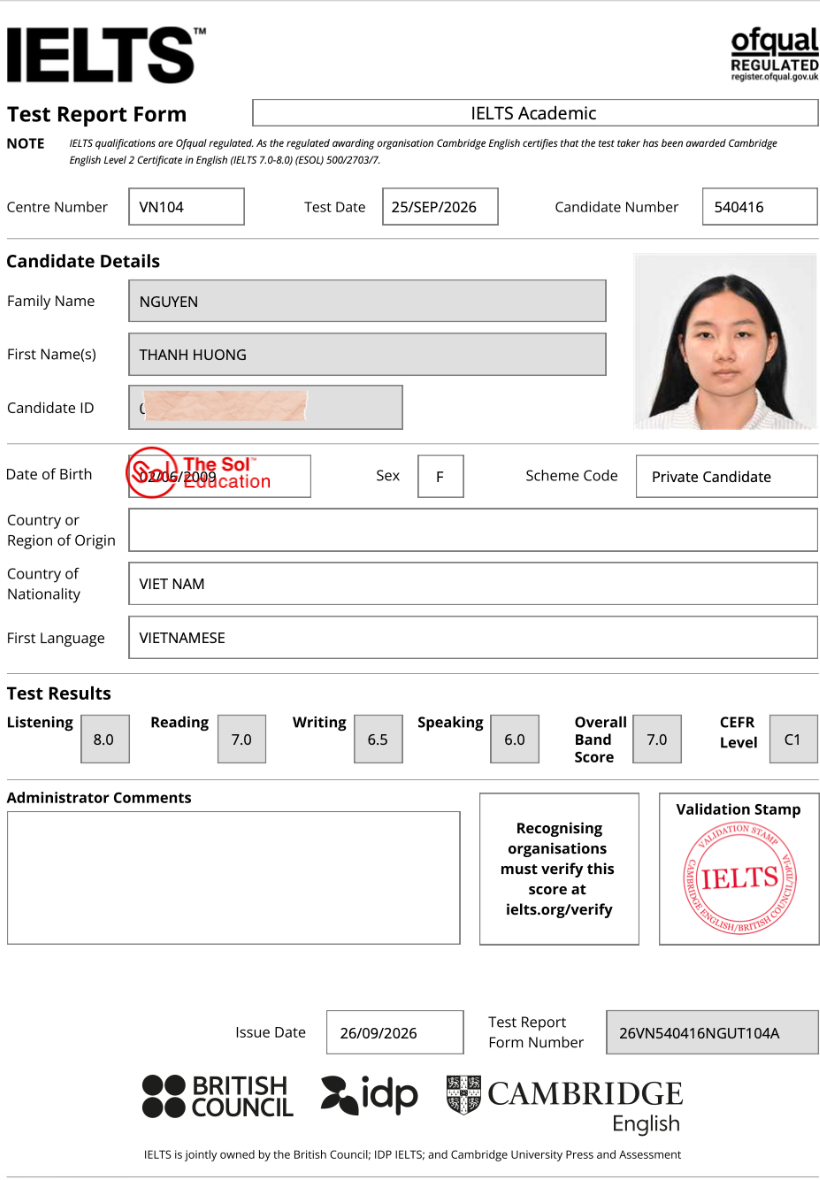Click the Test Report Form heading
820x1180 pixels.
[97, 114]
